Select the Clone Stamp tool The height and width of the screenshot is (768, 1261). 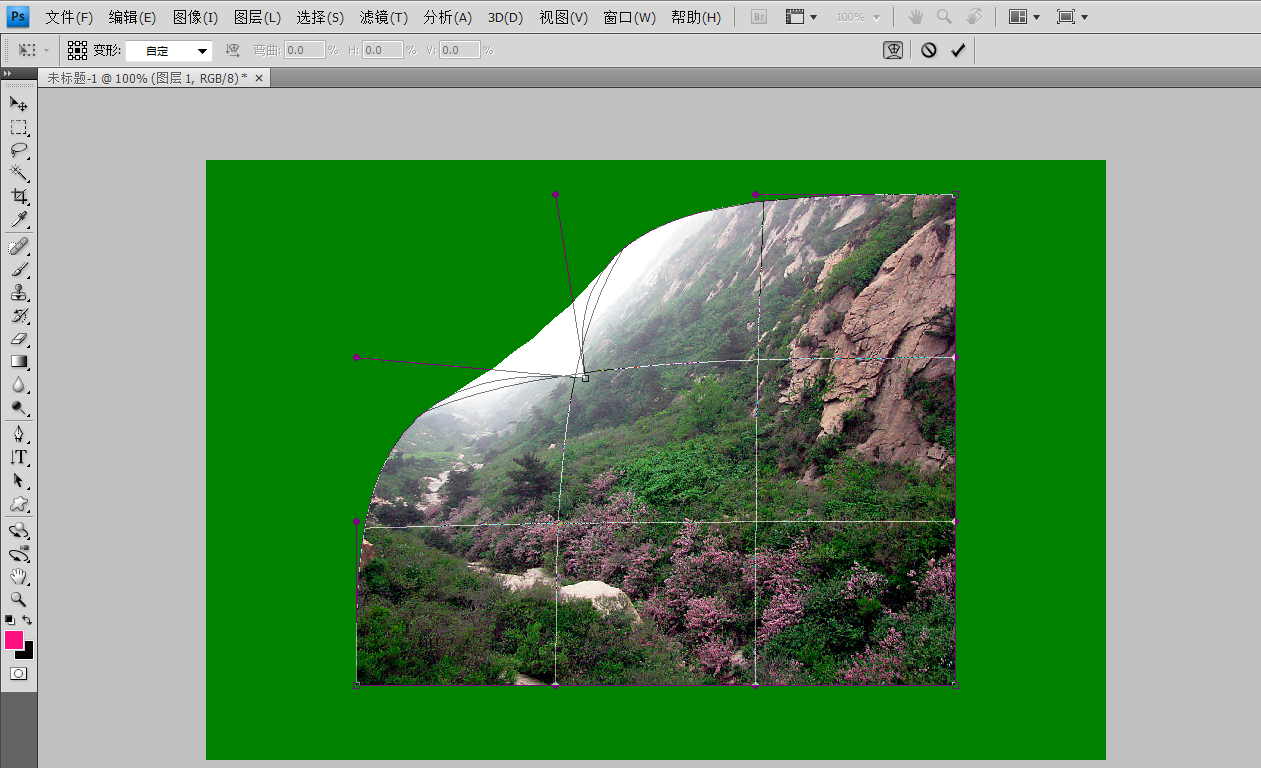point(18,292)
